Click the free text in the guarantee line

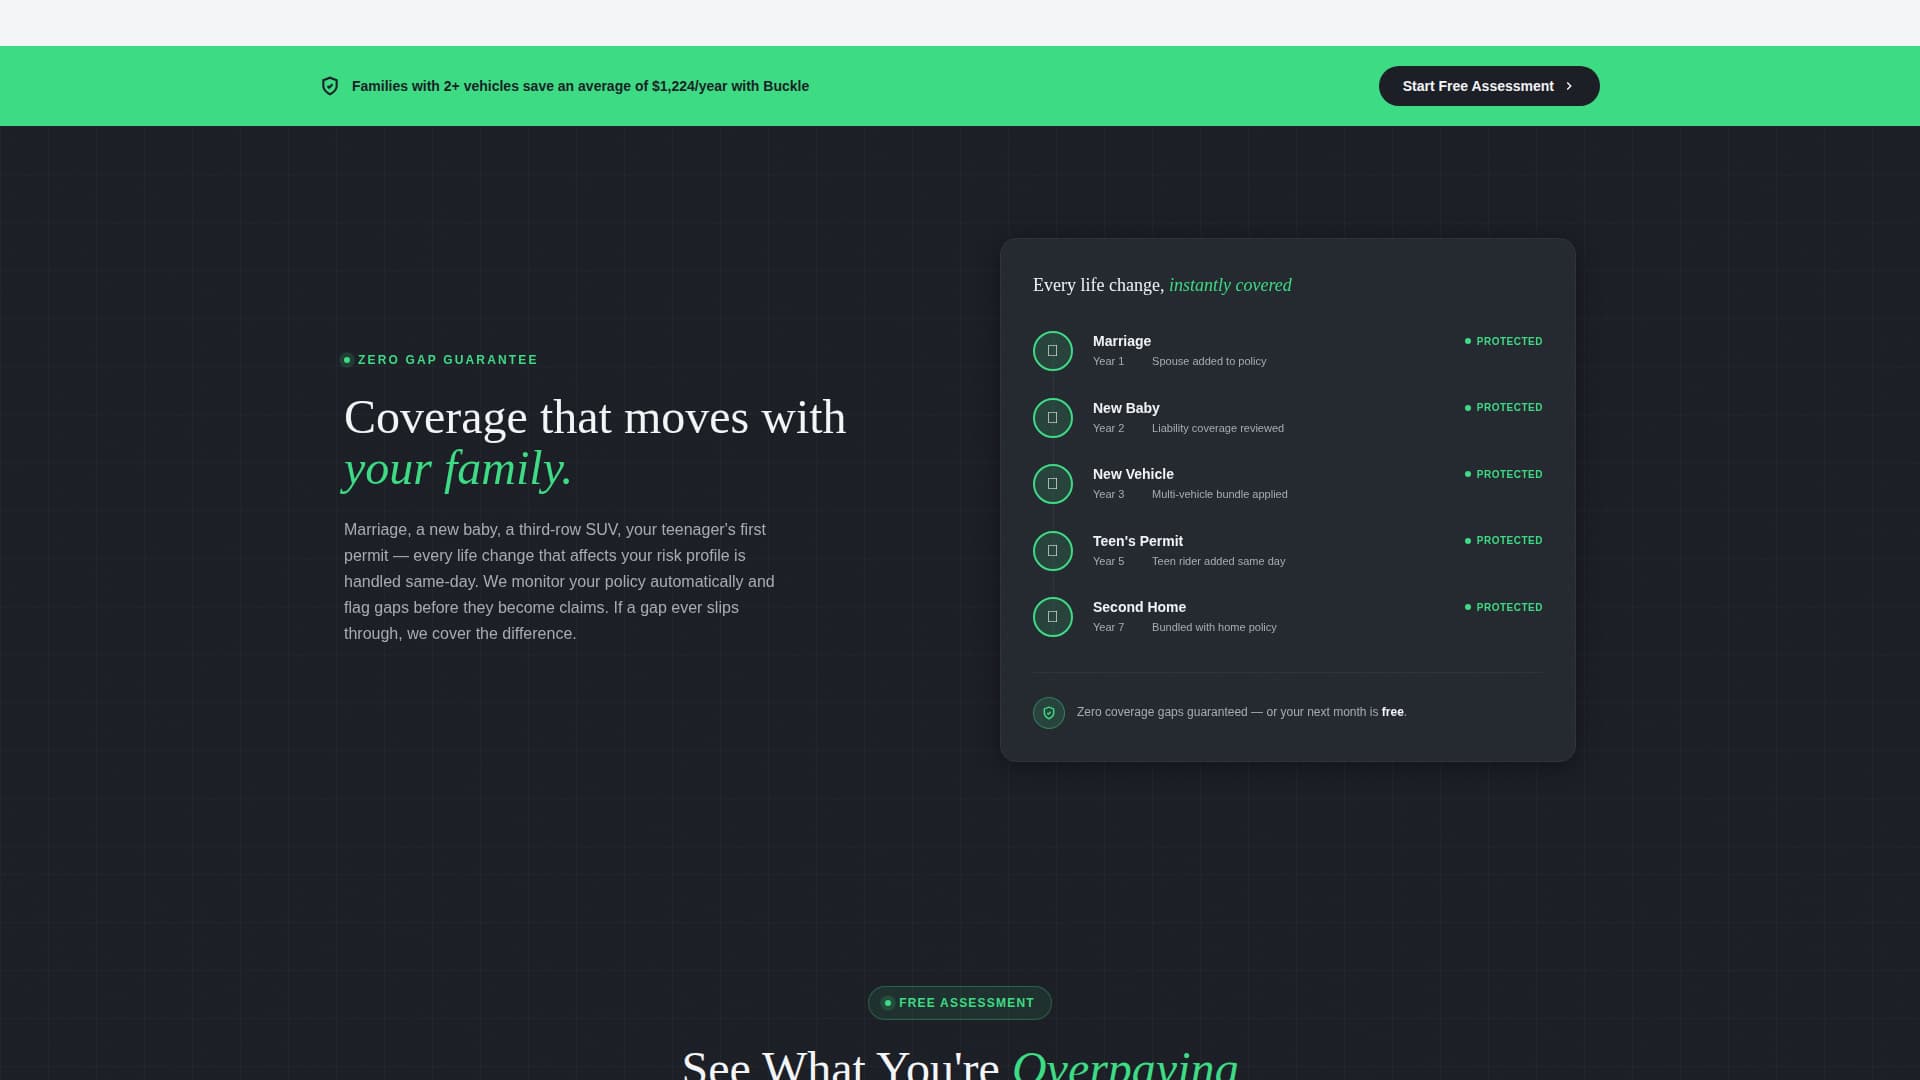click(x=1393, y=712)
